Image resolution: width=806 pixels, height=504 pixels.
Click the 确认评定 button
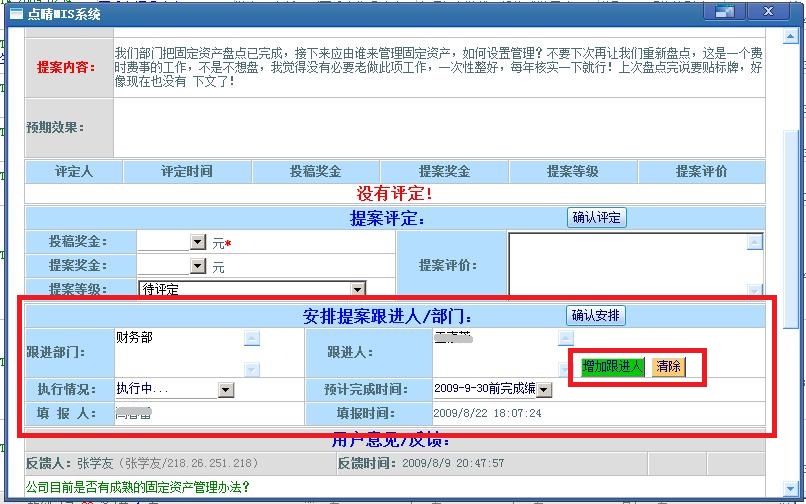coord(596,218)
